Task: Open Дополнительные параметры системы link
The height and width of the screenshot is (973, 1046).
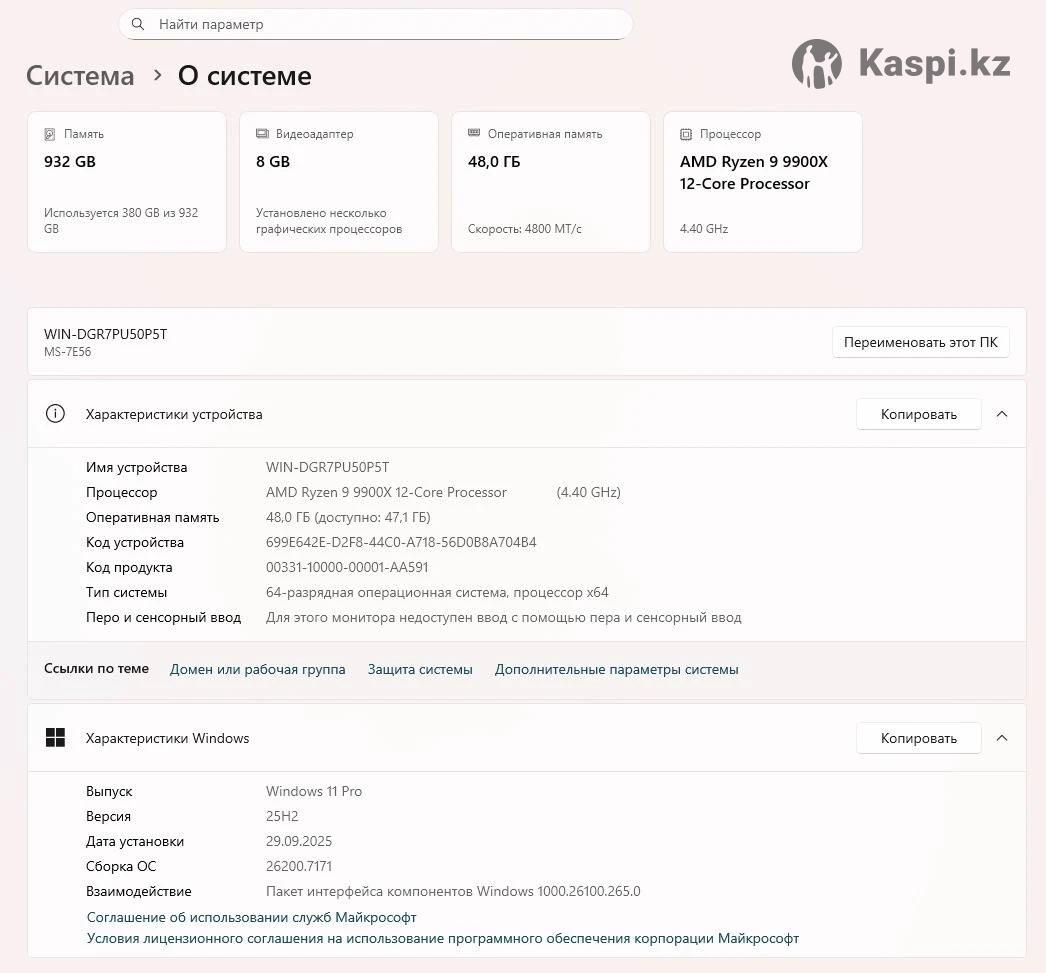Action: [x=616, y=669]
